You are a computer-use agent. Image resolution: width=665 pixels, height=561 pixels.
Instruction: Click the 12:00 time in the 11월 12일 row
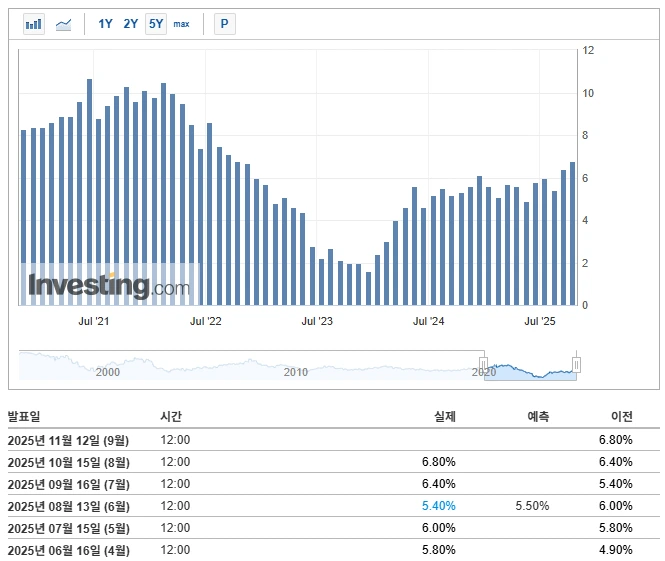point(175,440)
